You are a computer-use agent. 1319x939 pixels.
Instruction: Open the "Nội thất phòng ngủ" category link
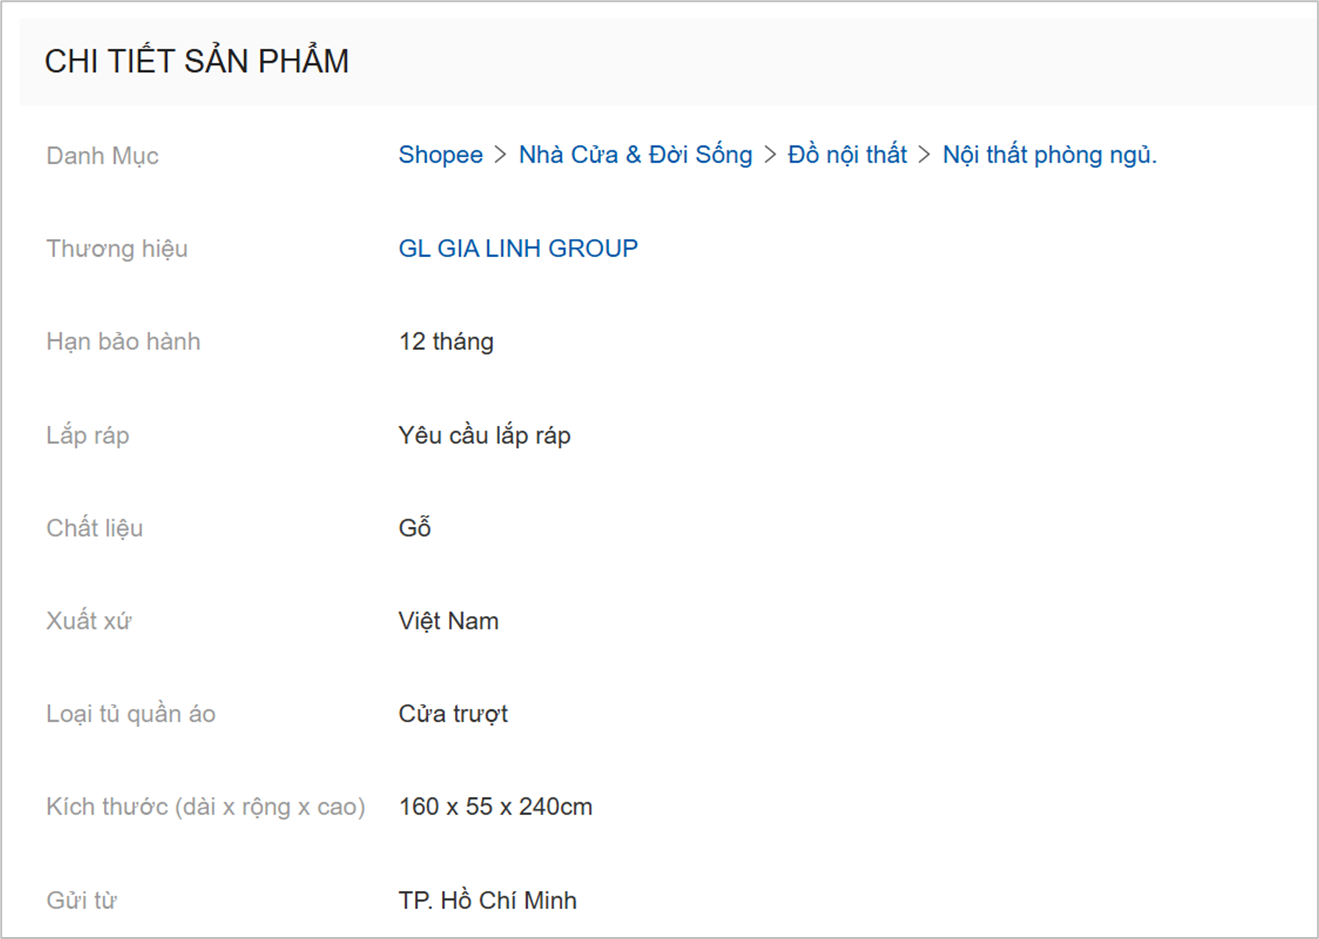[1048, 154]
